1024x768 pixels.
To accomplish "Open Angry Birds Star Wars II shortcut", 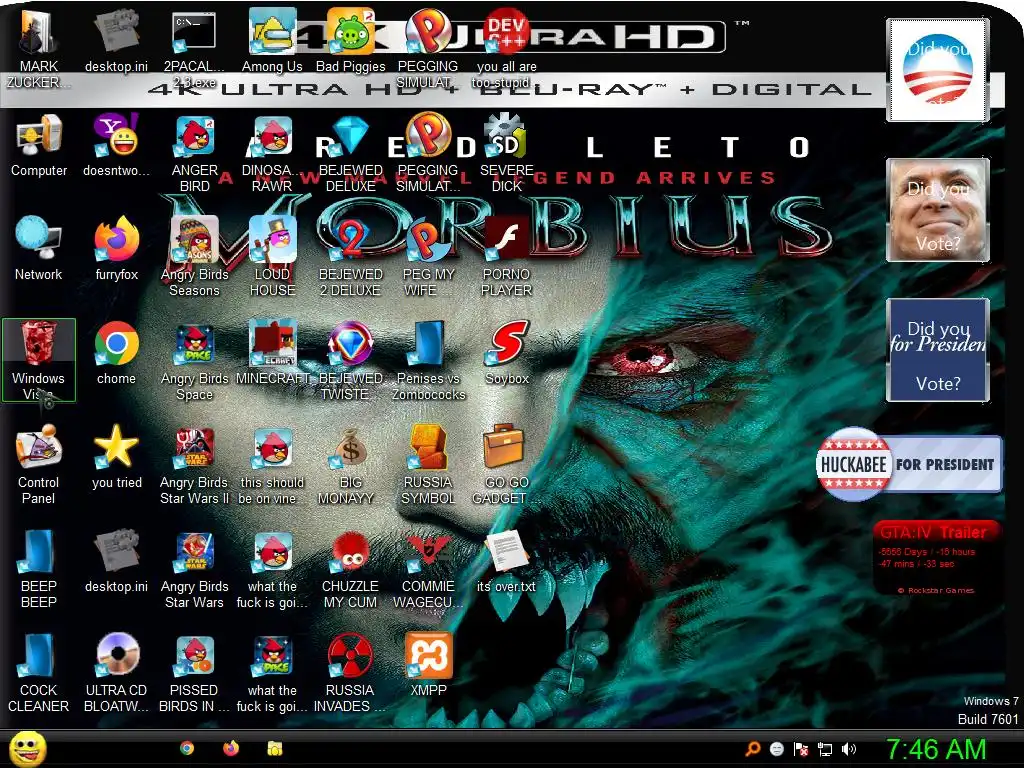I will [194, 464].
